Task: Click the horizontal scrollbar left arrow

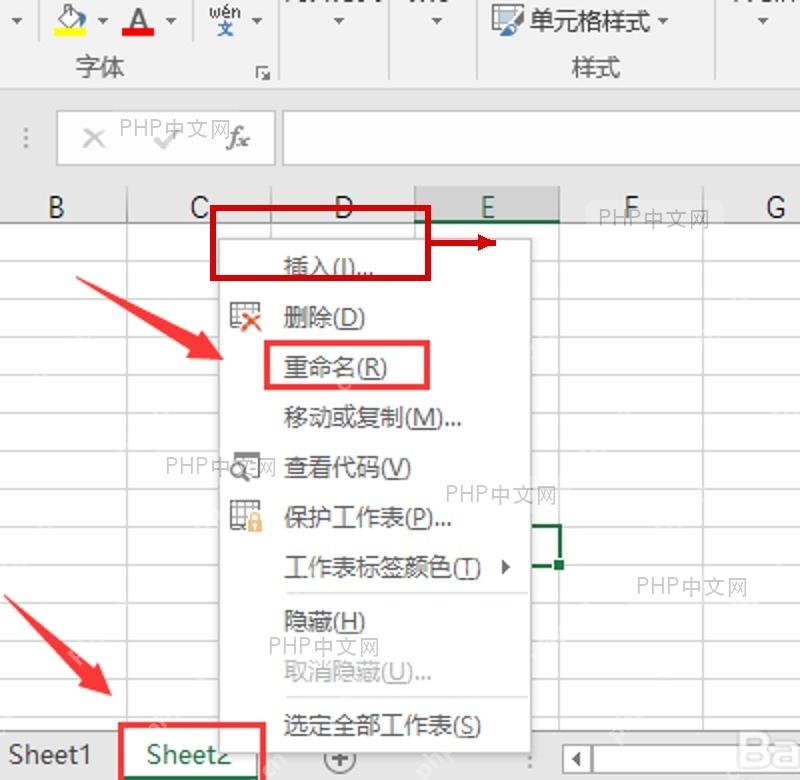Action: 577,759
